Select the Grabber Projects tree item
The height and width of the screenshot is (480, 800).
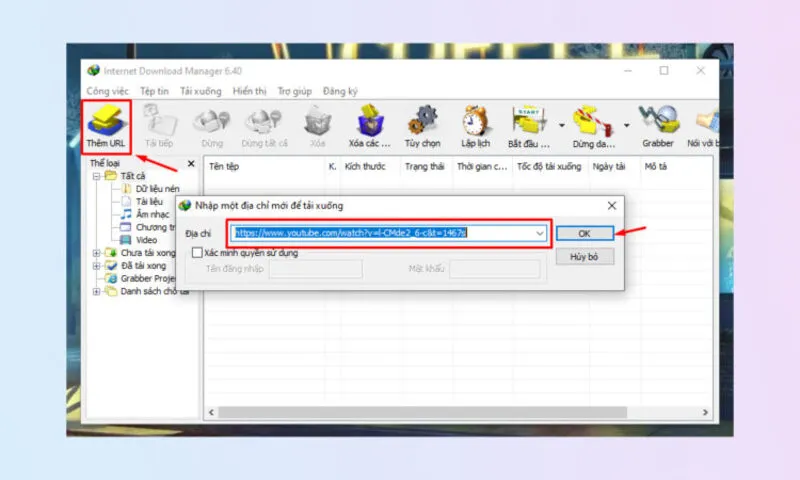(x=140, y=279)
